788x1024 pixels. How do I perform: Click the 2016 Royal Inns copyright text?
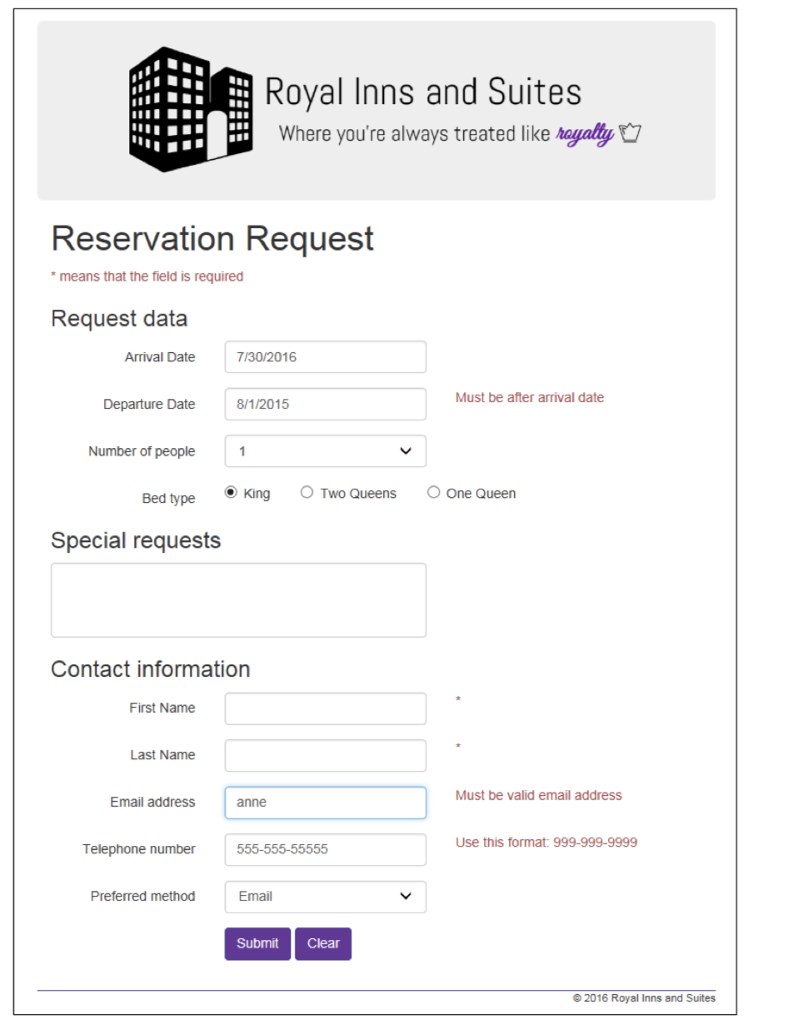coord(643,997)
